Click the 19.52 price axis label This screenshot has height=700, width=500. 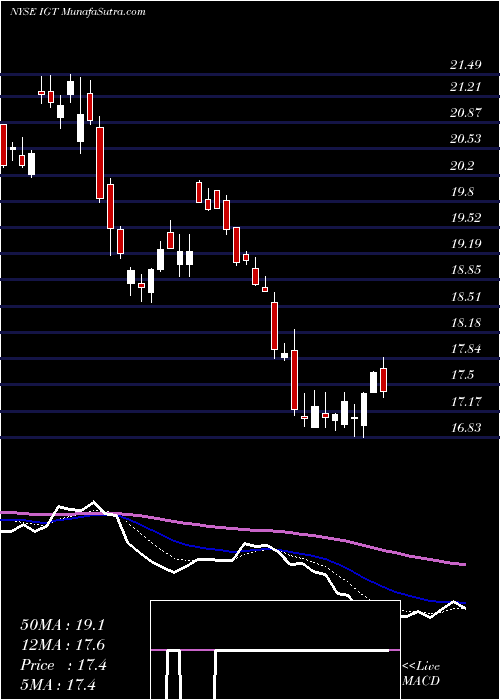coord(466,218)
